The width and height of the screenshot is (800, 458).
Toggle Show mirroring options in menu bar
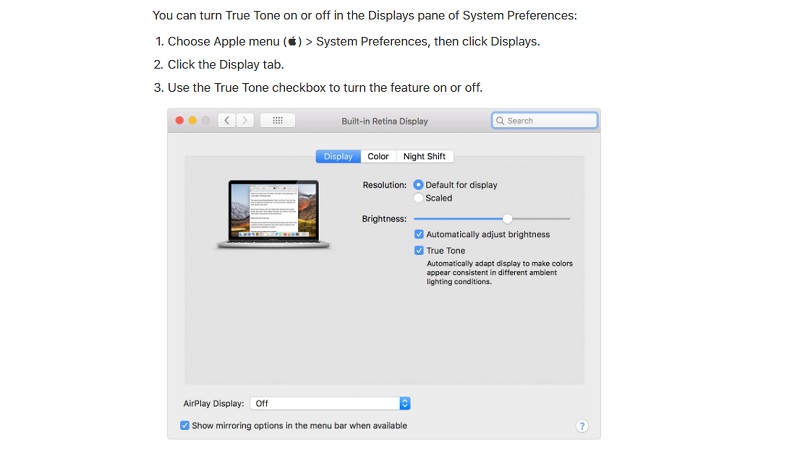pos(185,425)
